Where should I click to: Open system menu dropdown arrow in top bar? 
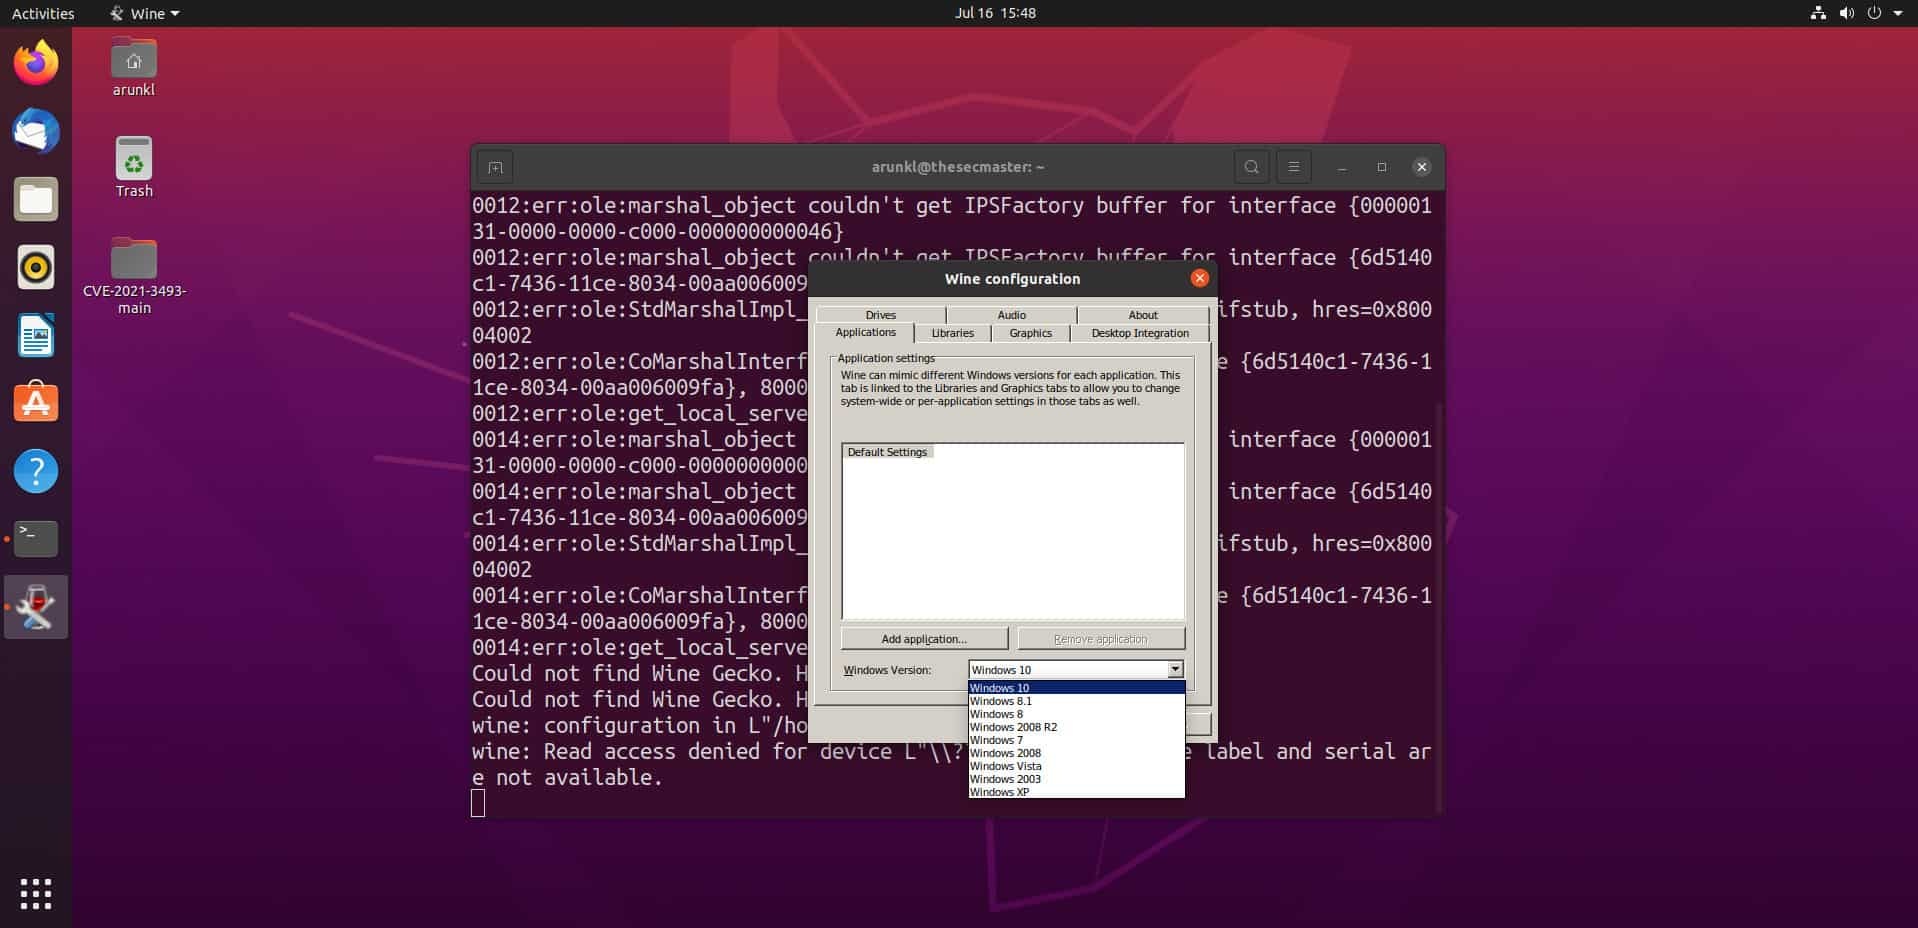click(1897, 13)
